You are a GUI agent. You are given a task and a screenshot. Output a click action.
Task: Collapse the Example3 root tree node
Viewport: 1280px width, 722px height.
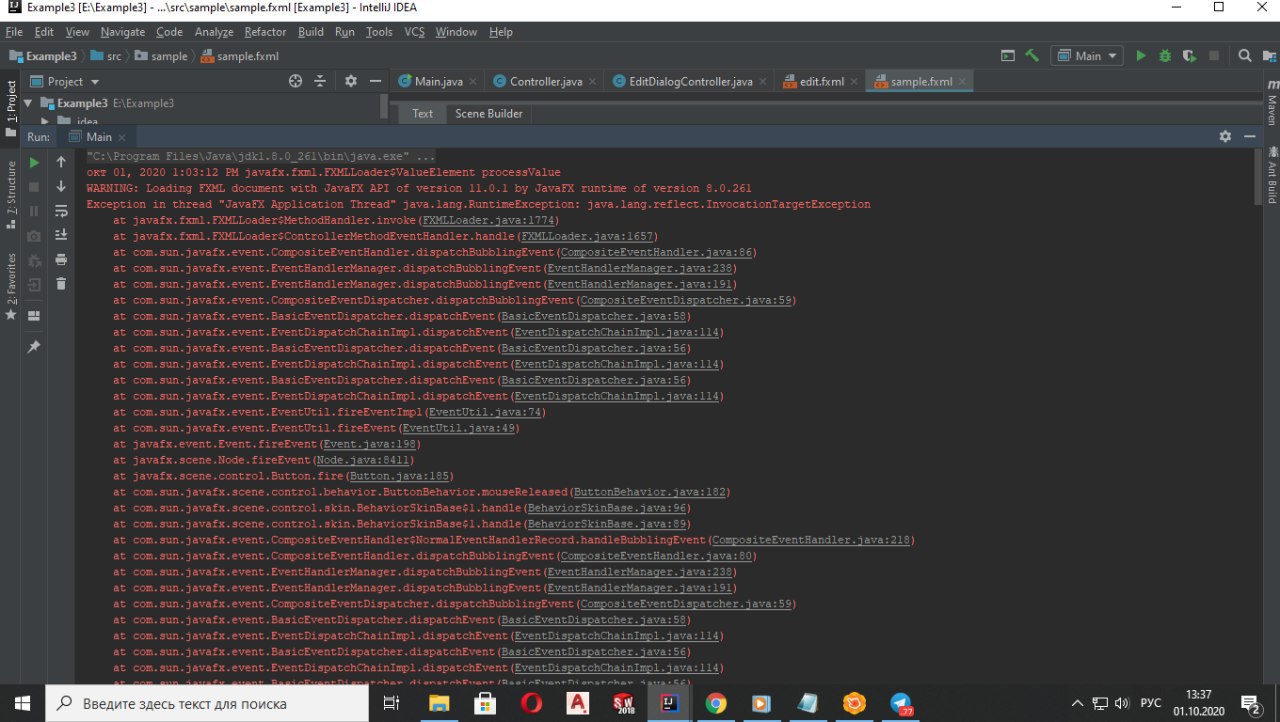tap(29, 103)
